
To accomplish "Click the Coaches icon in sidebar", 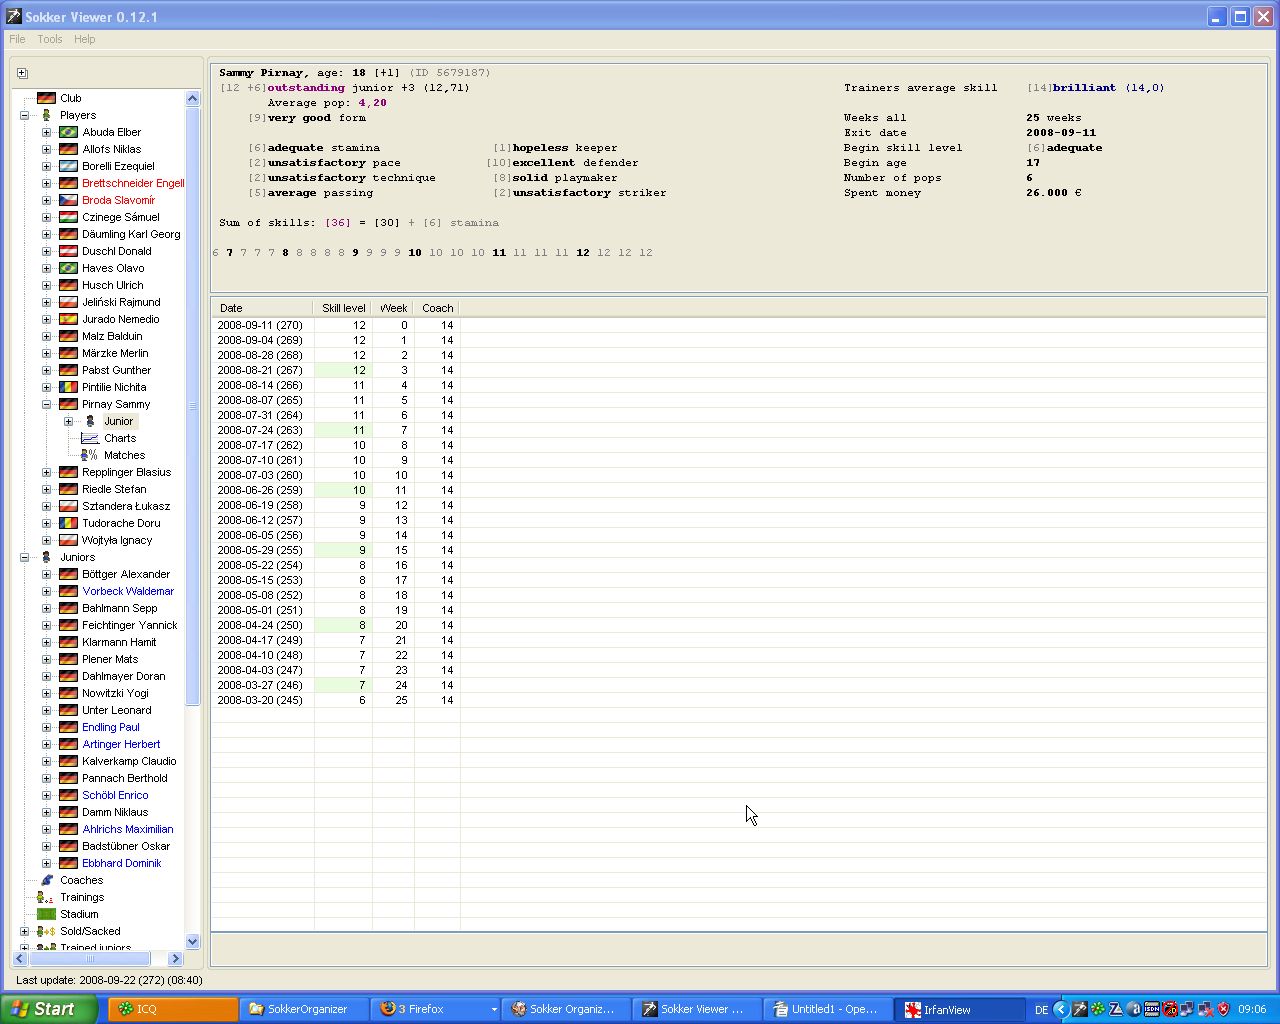I will pyautogui.click(x=46, y=880).
